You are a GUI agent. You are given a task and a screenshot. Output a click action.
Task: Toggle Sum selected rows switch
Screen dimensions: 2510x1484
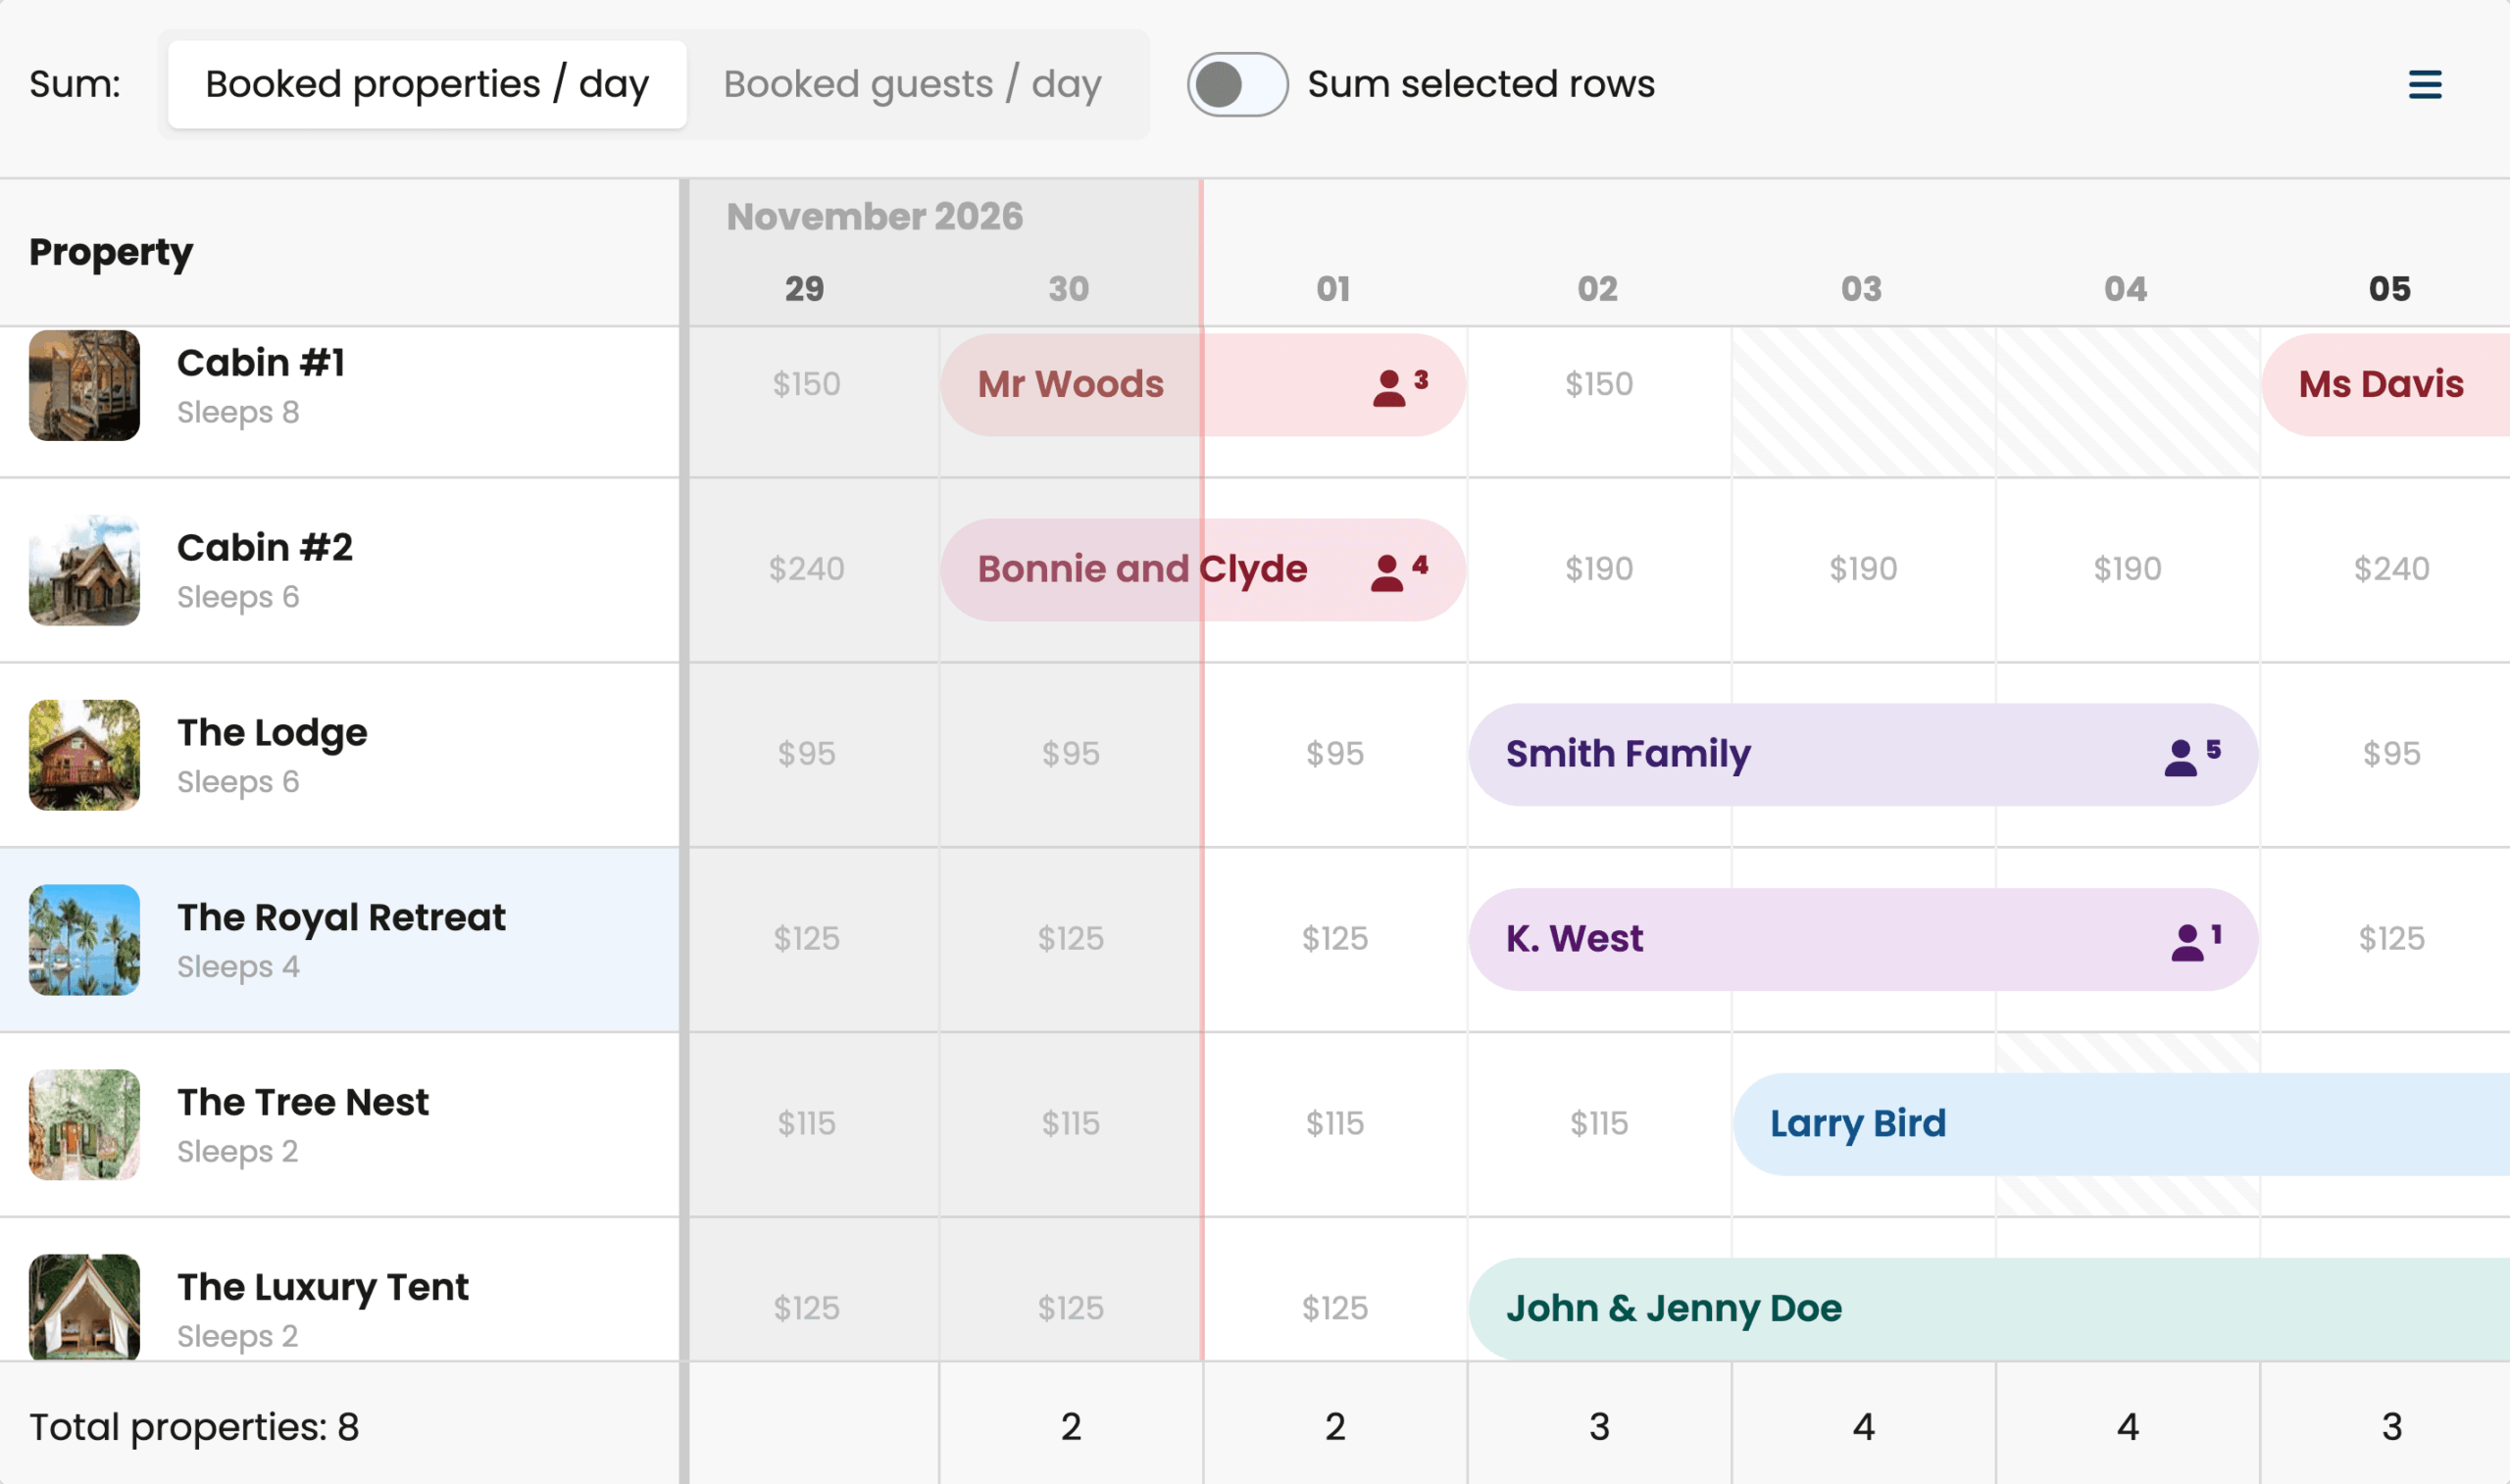(x=1237, y=85)
